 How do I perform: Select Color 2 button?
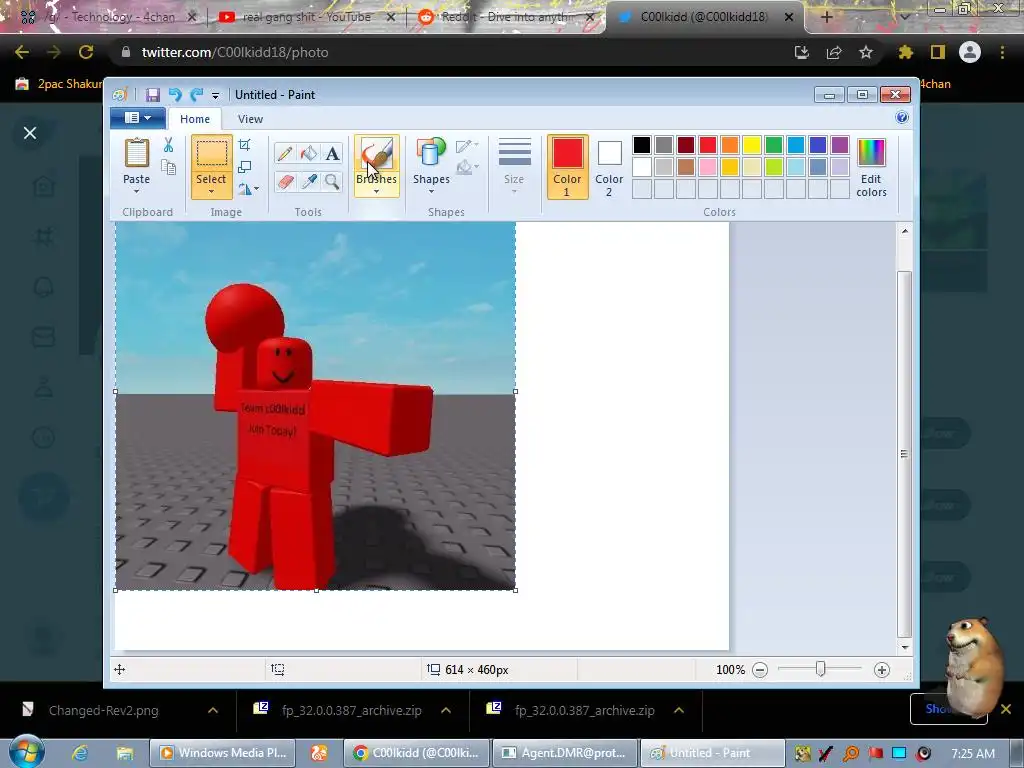click(x=609, y=167)
